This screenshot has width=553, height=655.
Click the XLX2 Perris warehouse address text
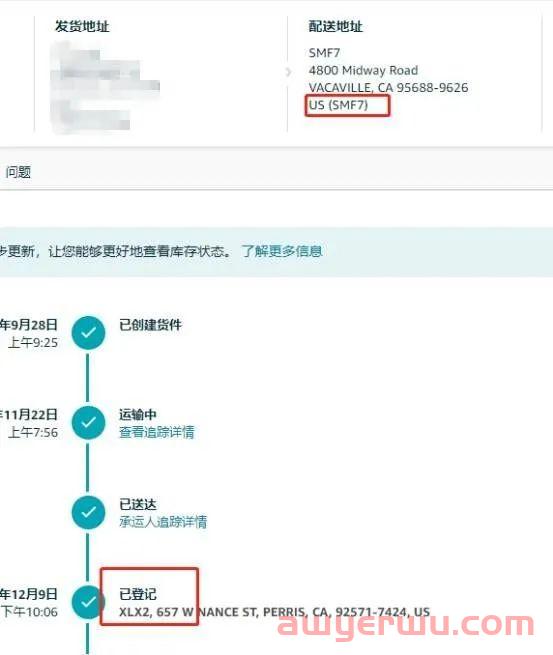pos(274,612)
